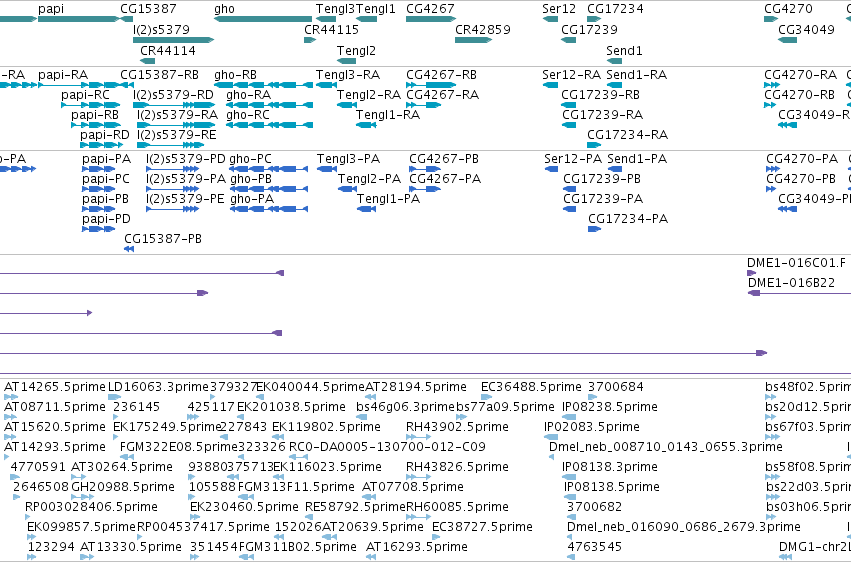Click the RH43902.5prime EST

click(418, 437)
